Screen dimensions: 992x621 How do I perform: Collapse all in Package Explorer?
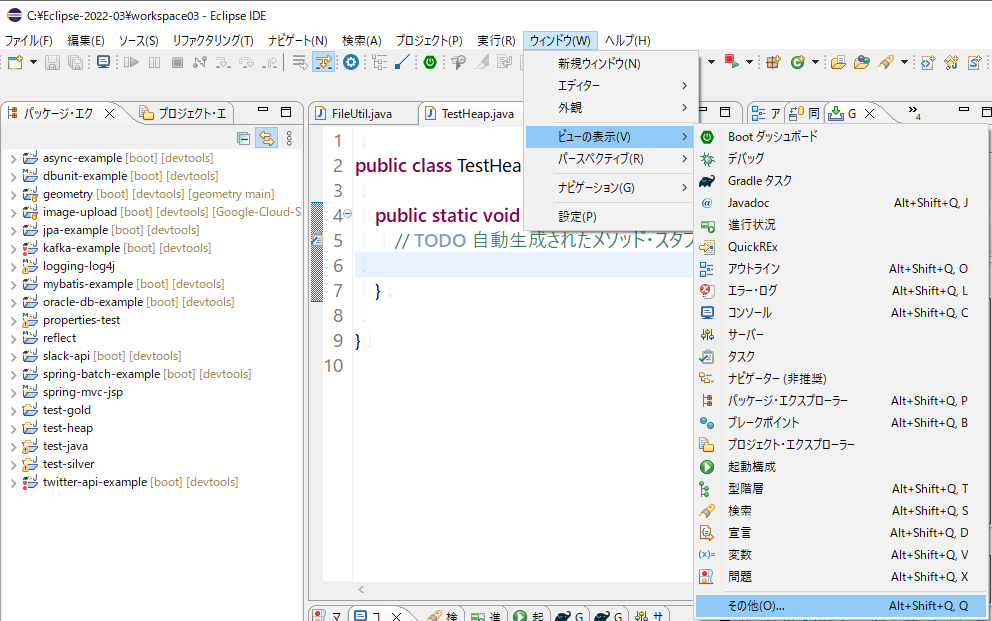tap(243, 138)
